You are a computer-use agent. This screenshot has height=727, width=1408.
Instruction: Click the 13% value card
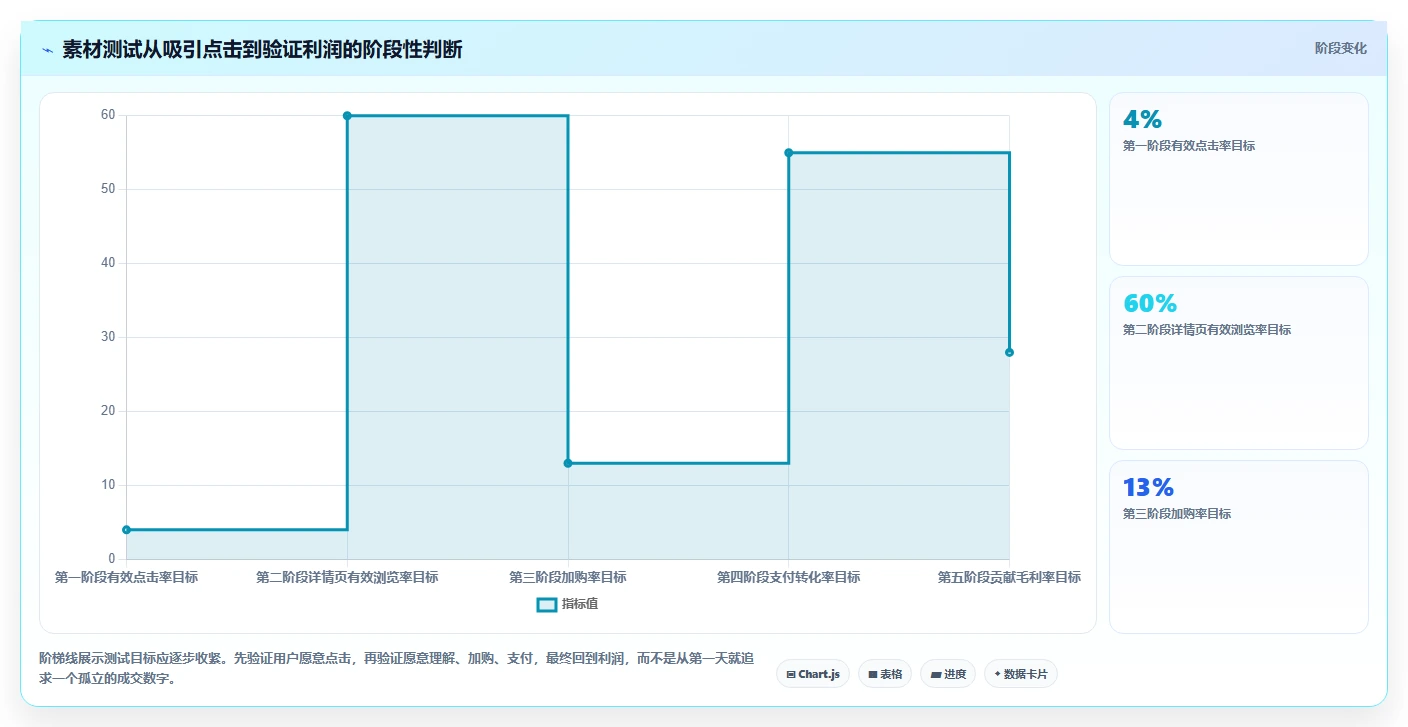[1238, 547]
